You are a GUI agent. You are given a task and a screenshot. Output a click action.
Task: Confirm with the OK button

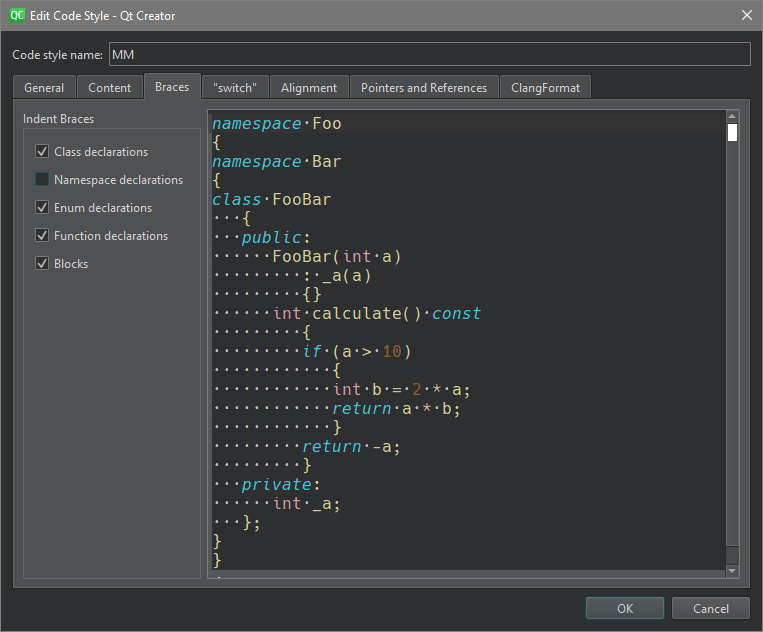click(x=625, y=608)
